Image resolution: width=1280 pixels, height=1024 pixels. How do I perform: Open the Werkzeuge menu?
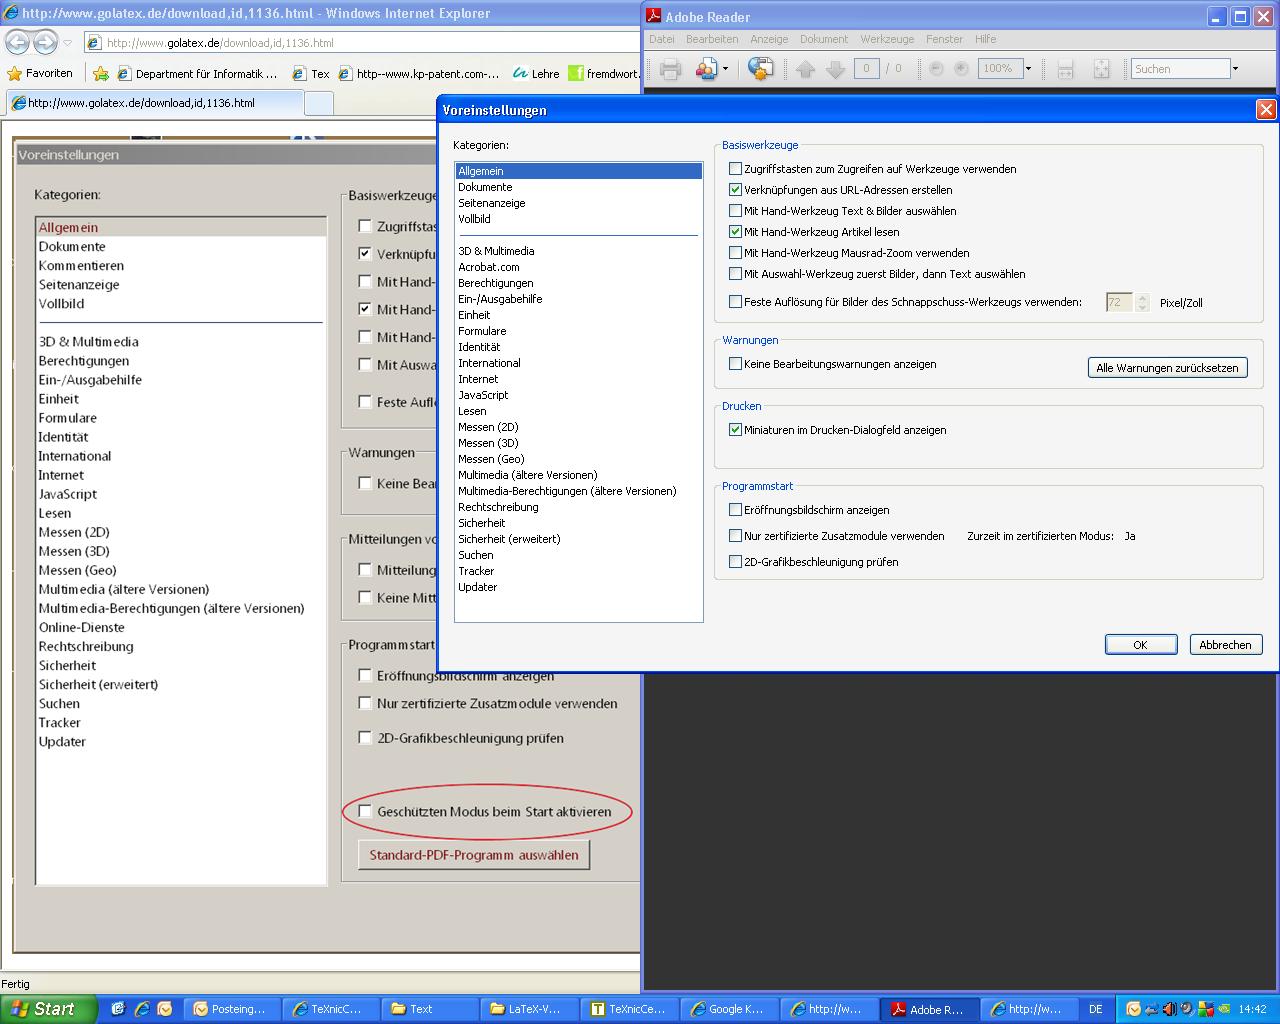coord(887,39)
